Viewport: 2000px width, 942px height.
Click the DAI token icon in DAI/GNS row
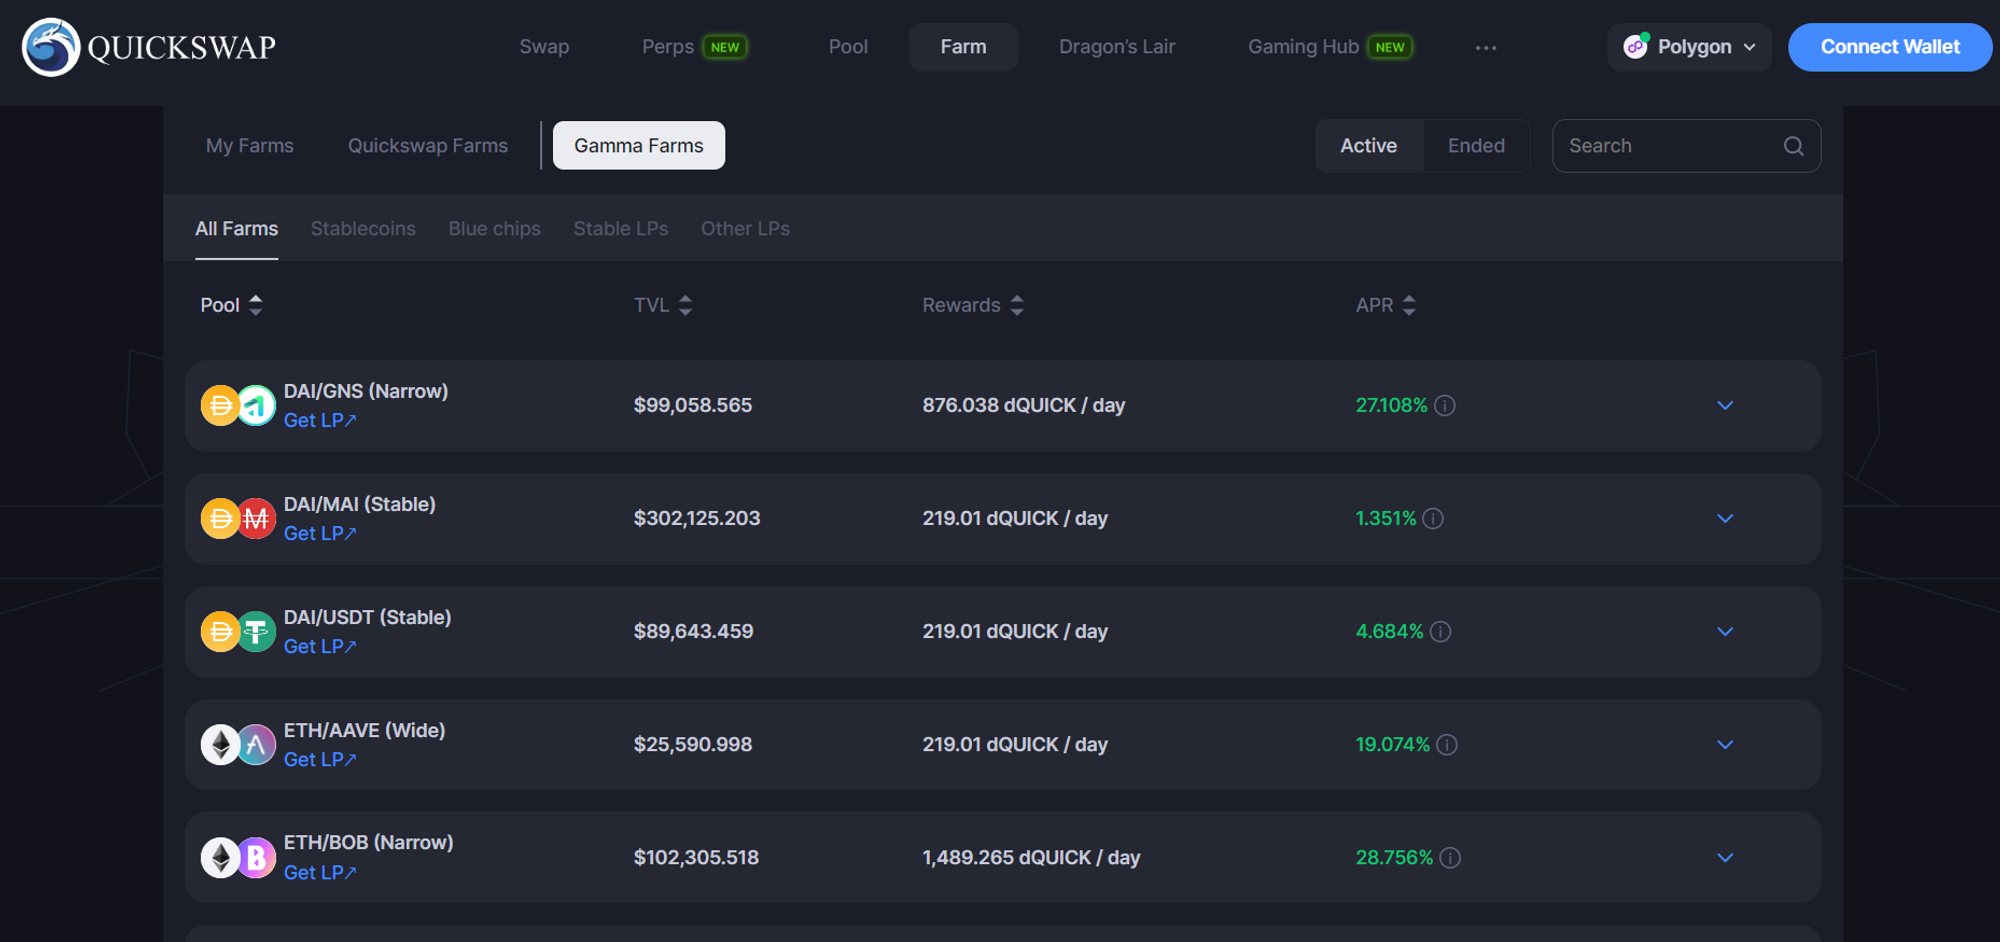click(x=220, y=405)
